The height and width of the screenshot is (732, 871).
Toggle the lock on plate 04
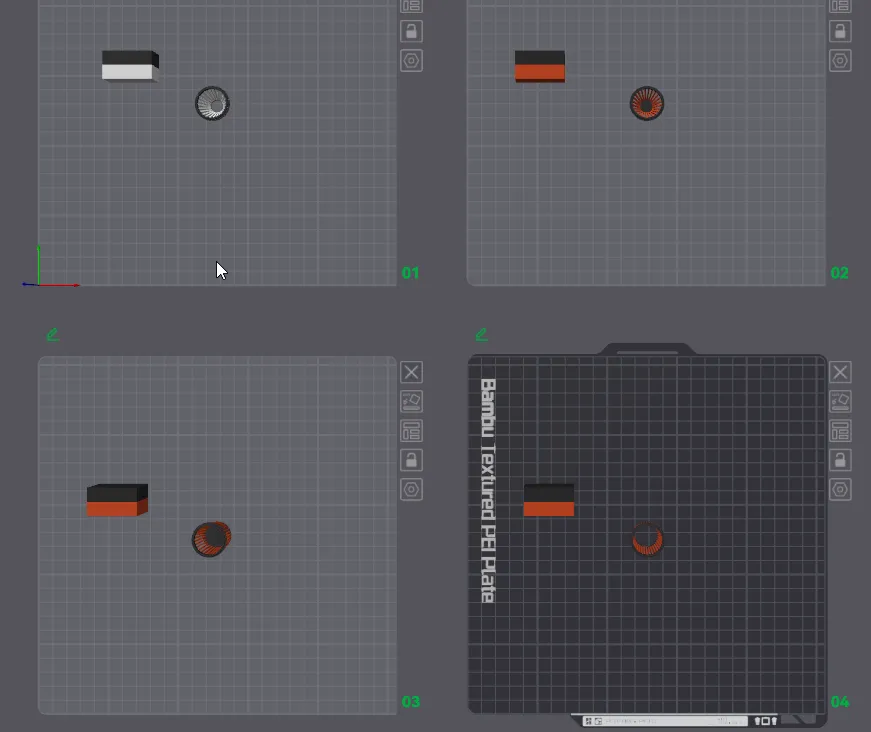840,460
